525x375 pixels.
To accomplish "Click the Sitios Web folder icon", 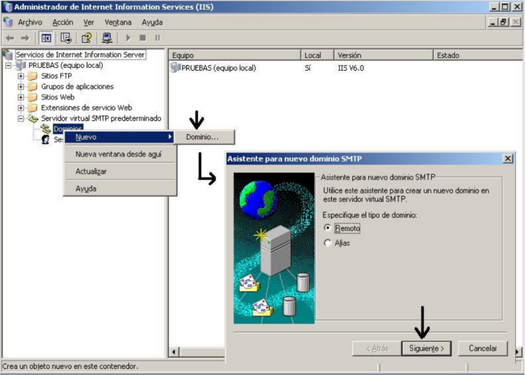I will 32,97.
